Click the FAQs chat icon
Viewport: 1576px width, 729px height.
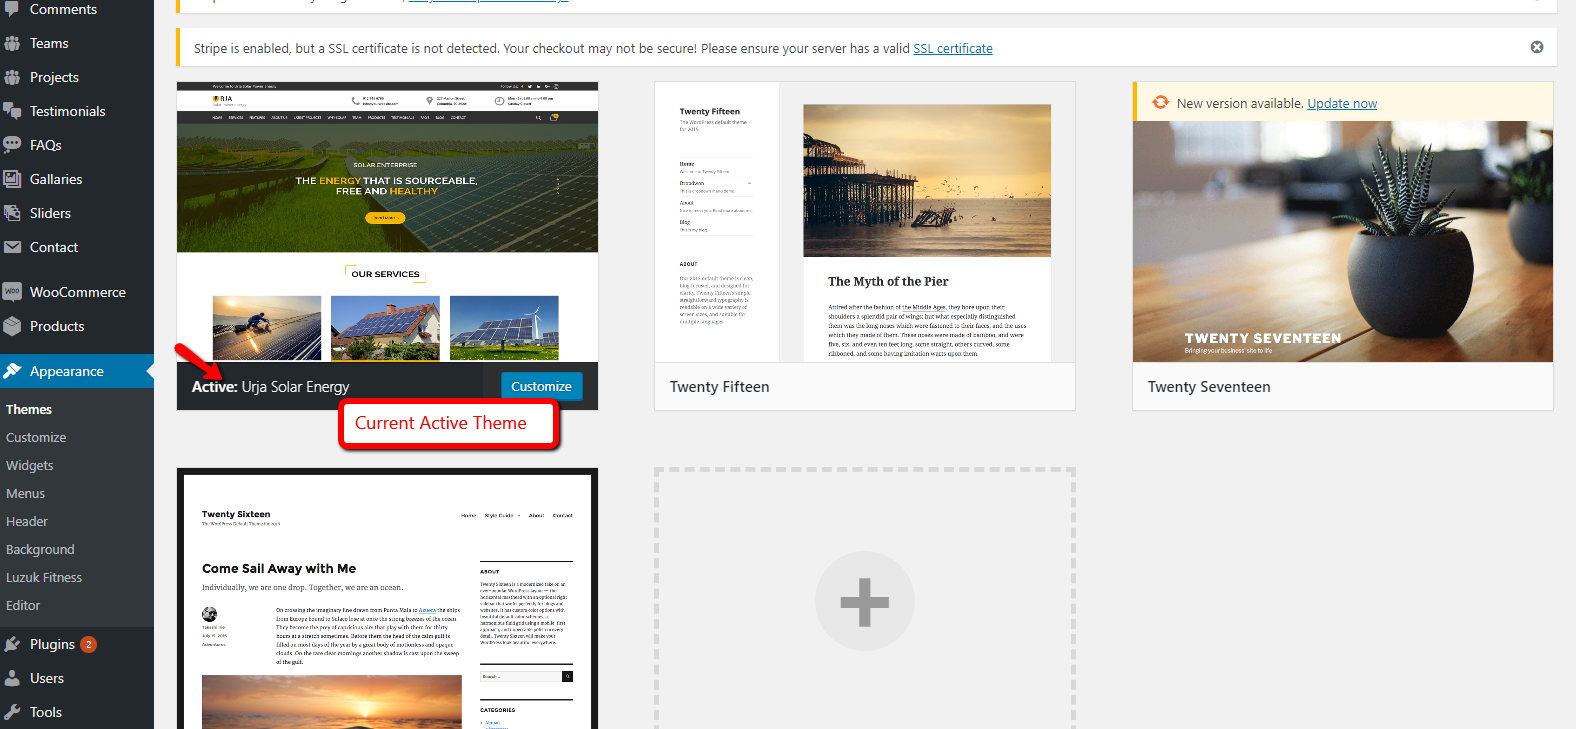[12, 145]
